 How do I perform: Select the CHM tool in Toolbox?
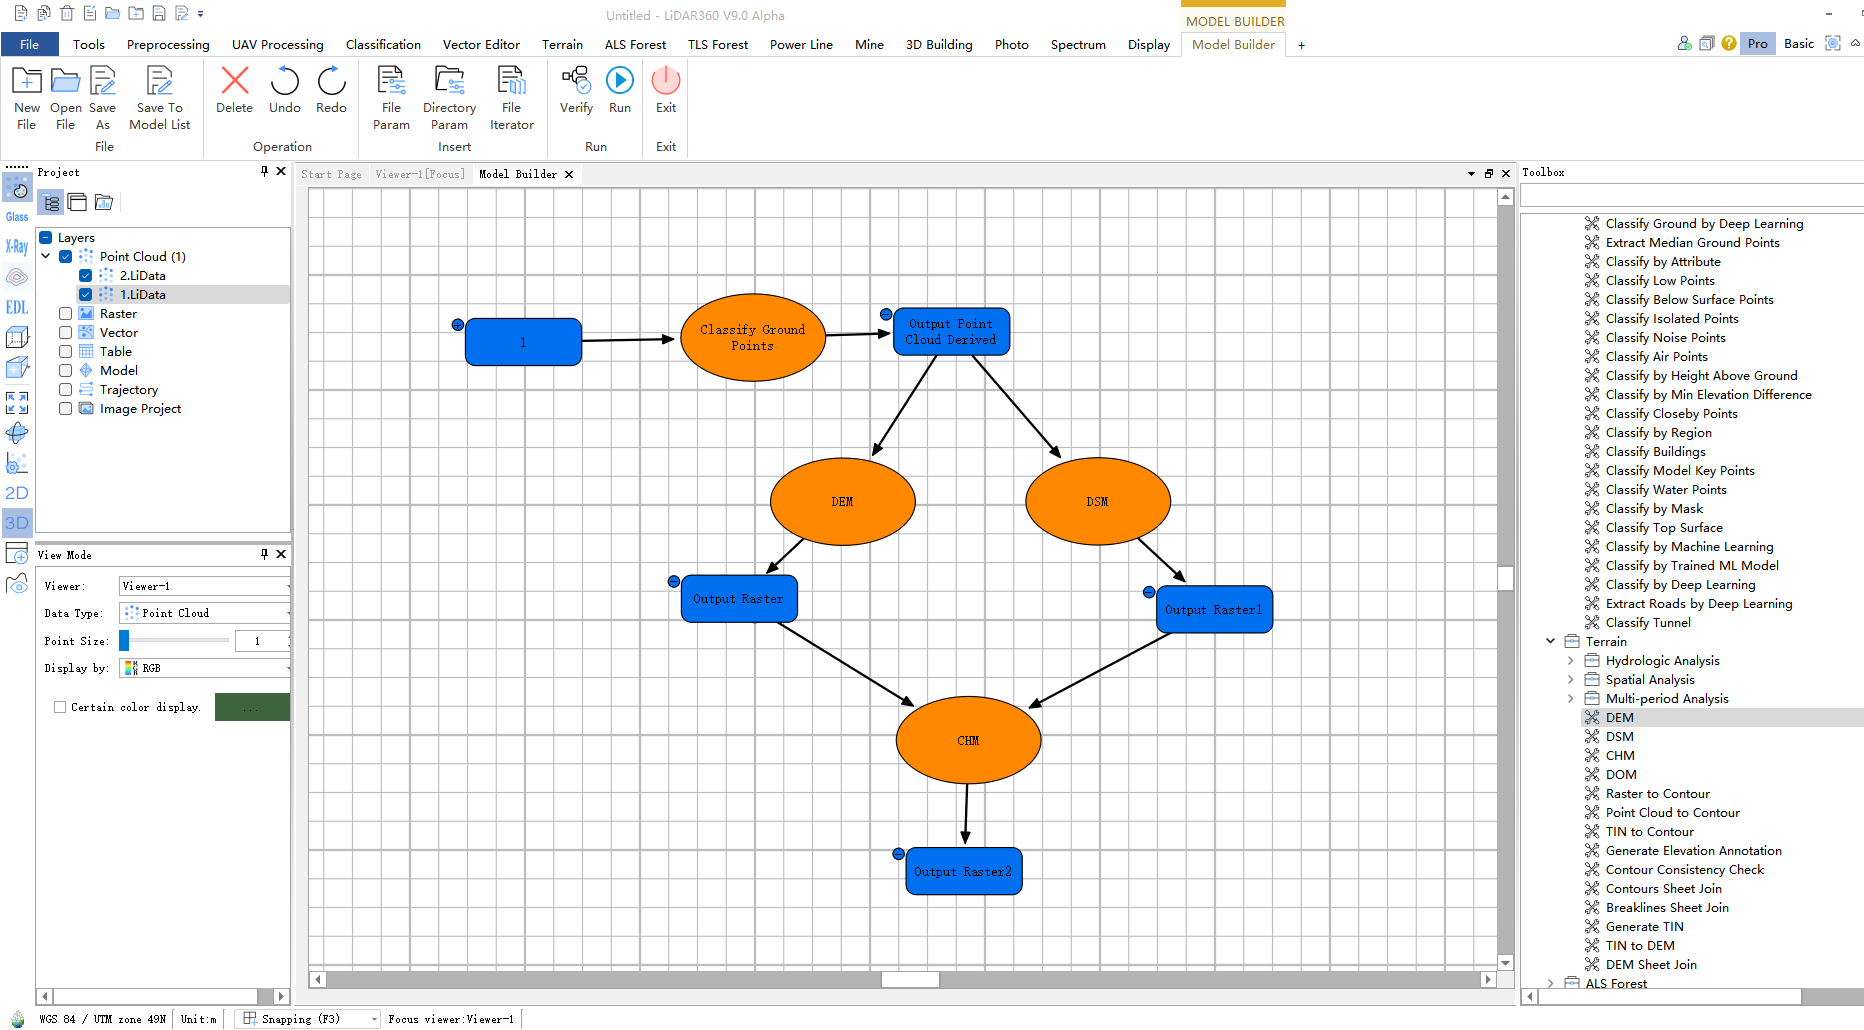1620,756
